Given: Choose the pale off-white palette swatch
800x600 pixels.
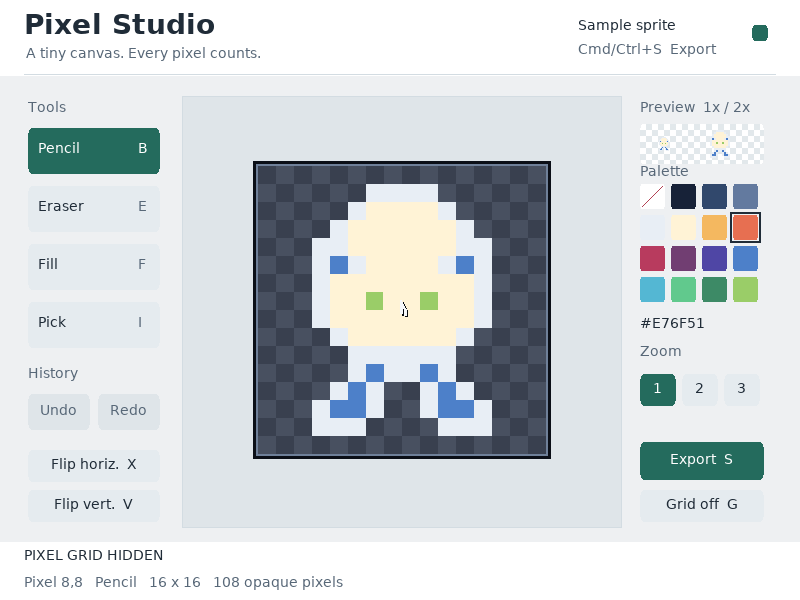Looking at the screenshot, I should (653, 228).
